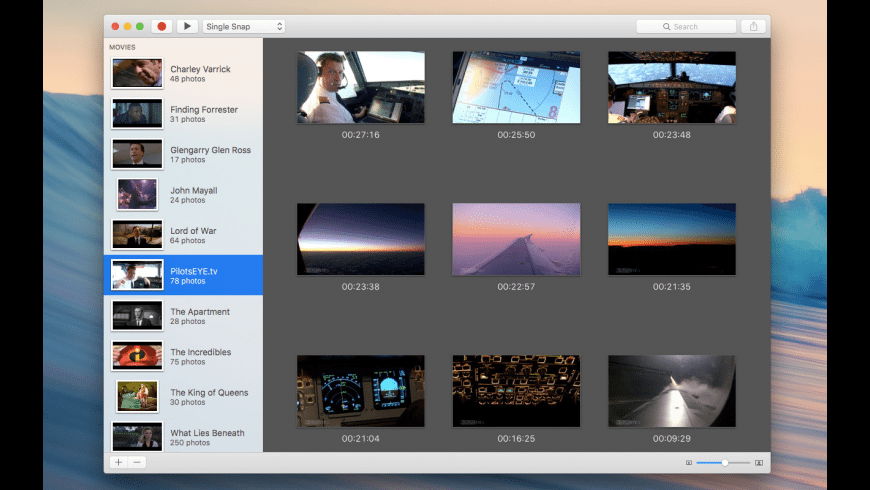Click the small thumbnail size icon
870x490 pixels.
[x=689, y=463]
